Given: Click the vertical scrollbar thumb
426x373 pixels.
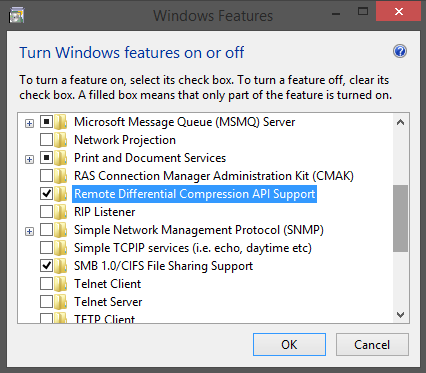Looking at the screenshot, I should coord(400,218).
